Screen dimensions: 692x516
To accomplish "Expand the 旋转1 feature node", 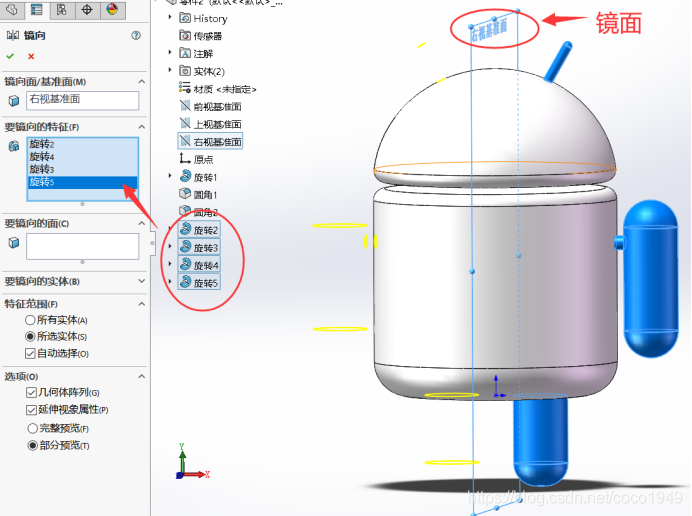I will (x=170, y=176).
